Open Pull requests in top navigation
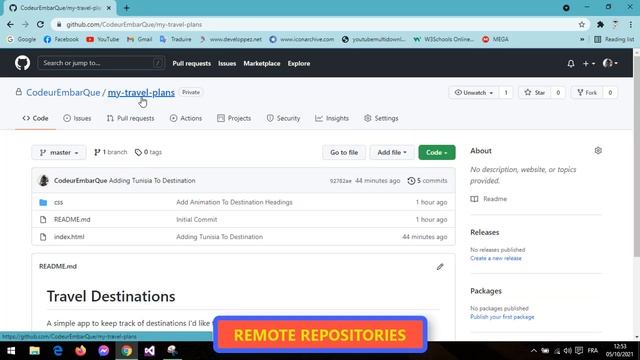 pyautogui.click(x=191, y=64)
